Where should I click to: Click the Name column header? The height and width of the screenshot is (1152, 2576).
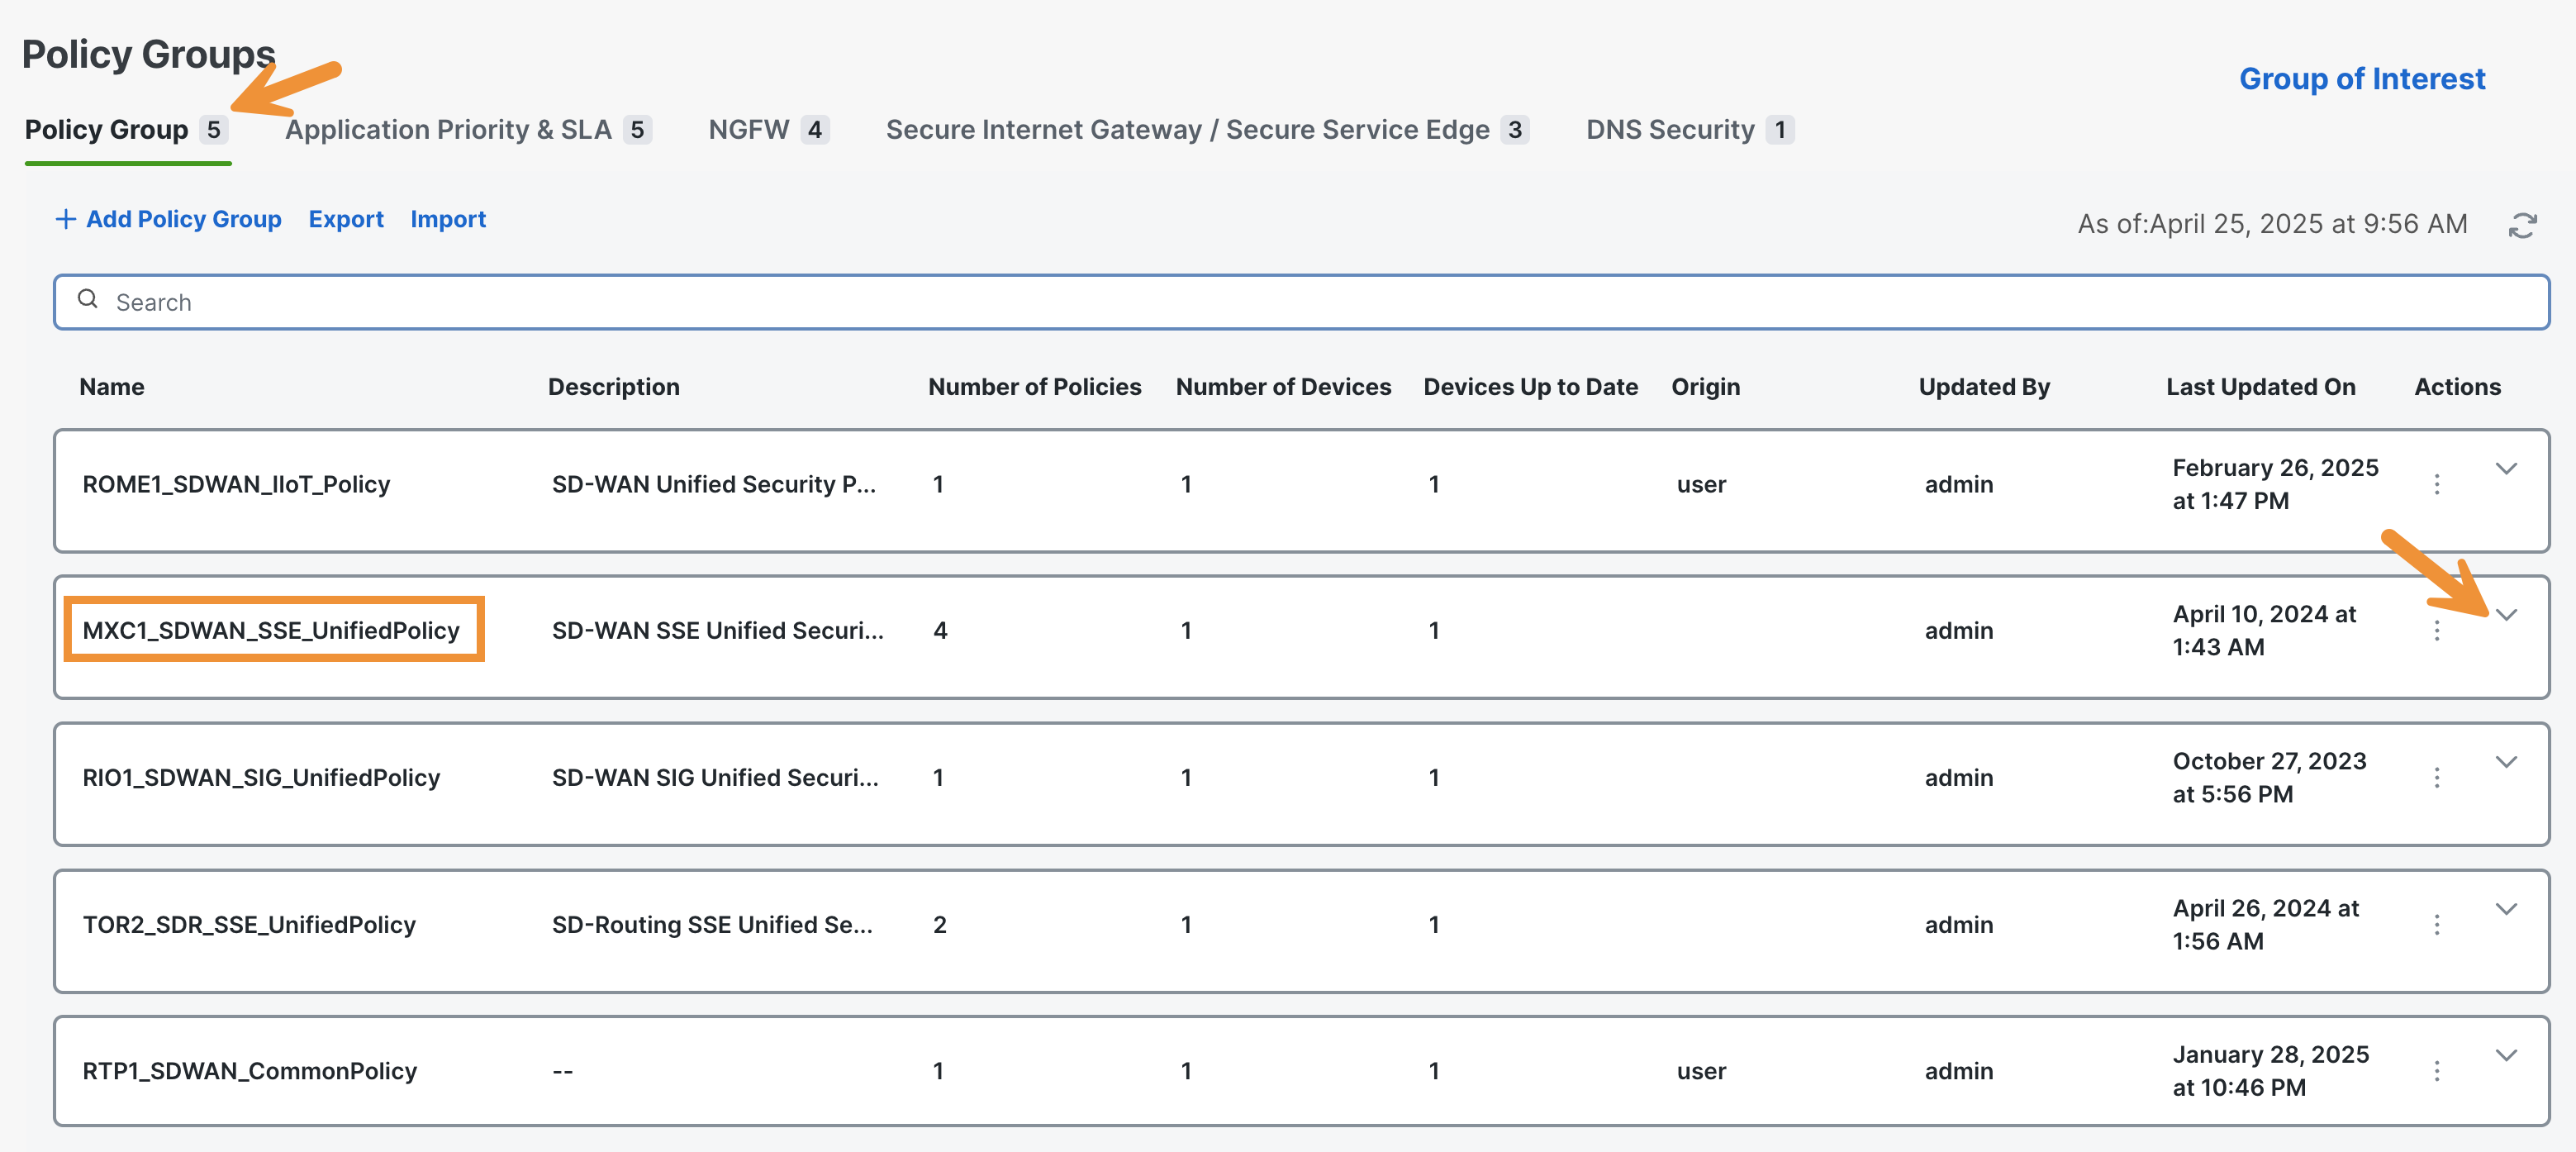pos(112,387)
